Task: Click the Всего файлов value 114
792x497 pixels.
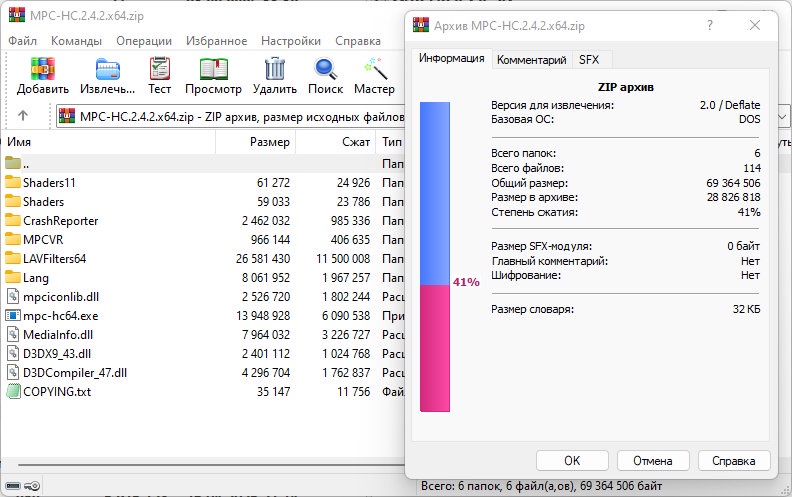Action: [752, 168]
